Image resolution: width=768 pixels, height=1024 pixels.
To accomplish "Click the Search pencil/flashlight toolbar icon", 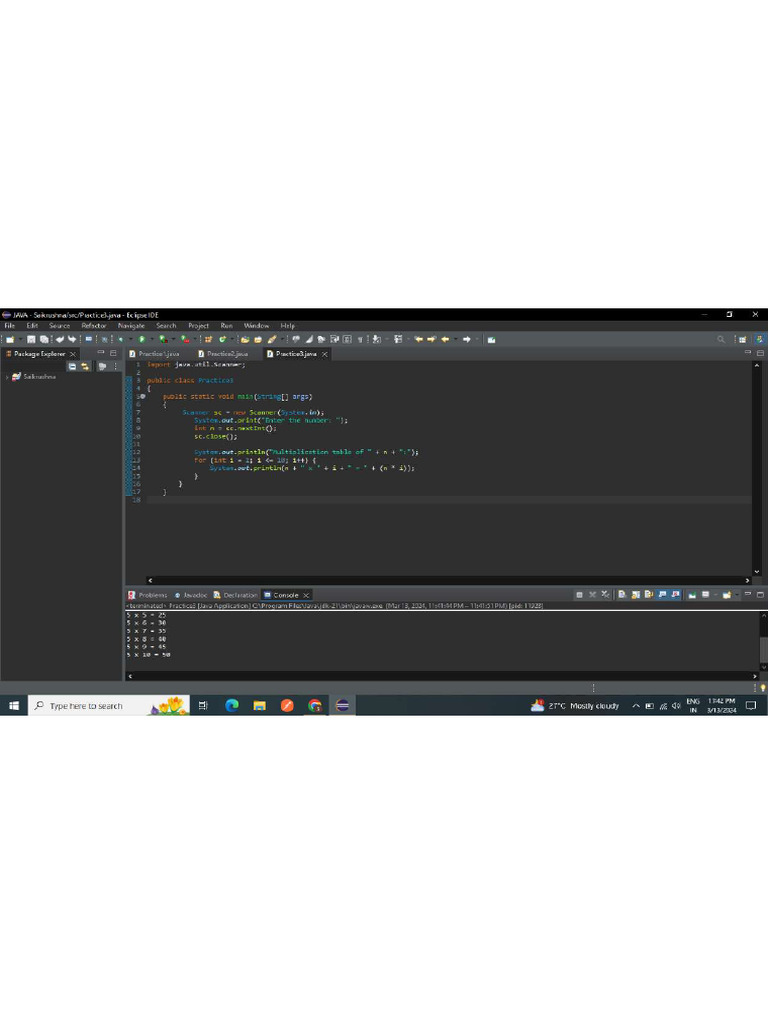I will [x=272, y=340].
